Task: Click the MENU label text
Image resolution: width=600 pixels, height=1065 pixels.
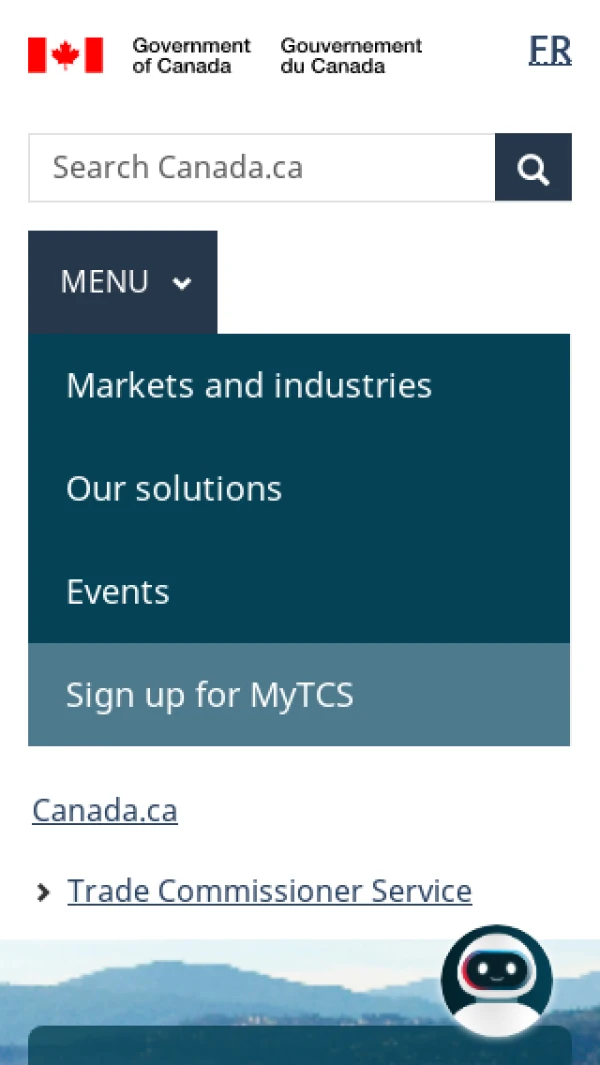Action: (104, 282)
